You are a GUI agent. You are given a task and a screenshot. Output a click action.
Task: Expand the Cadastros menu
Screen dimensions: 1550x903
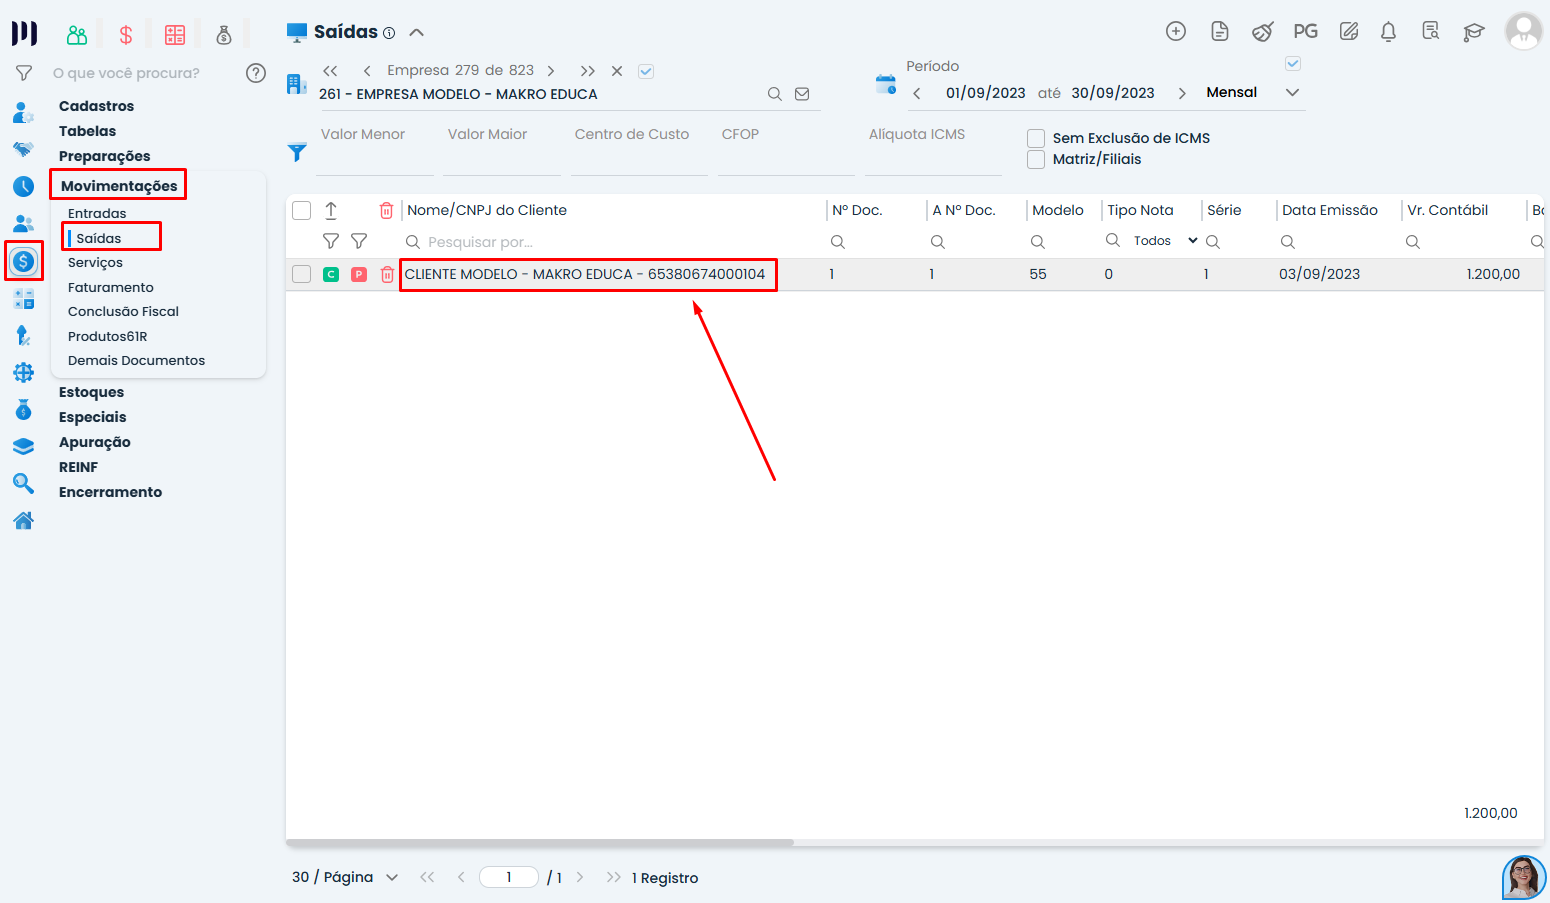(96, 106)
